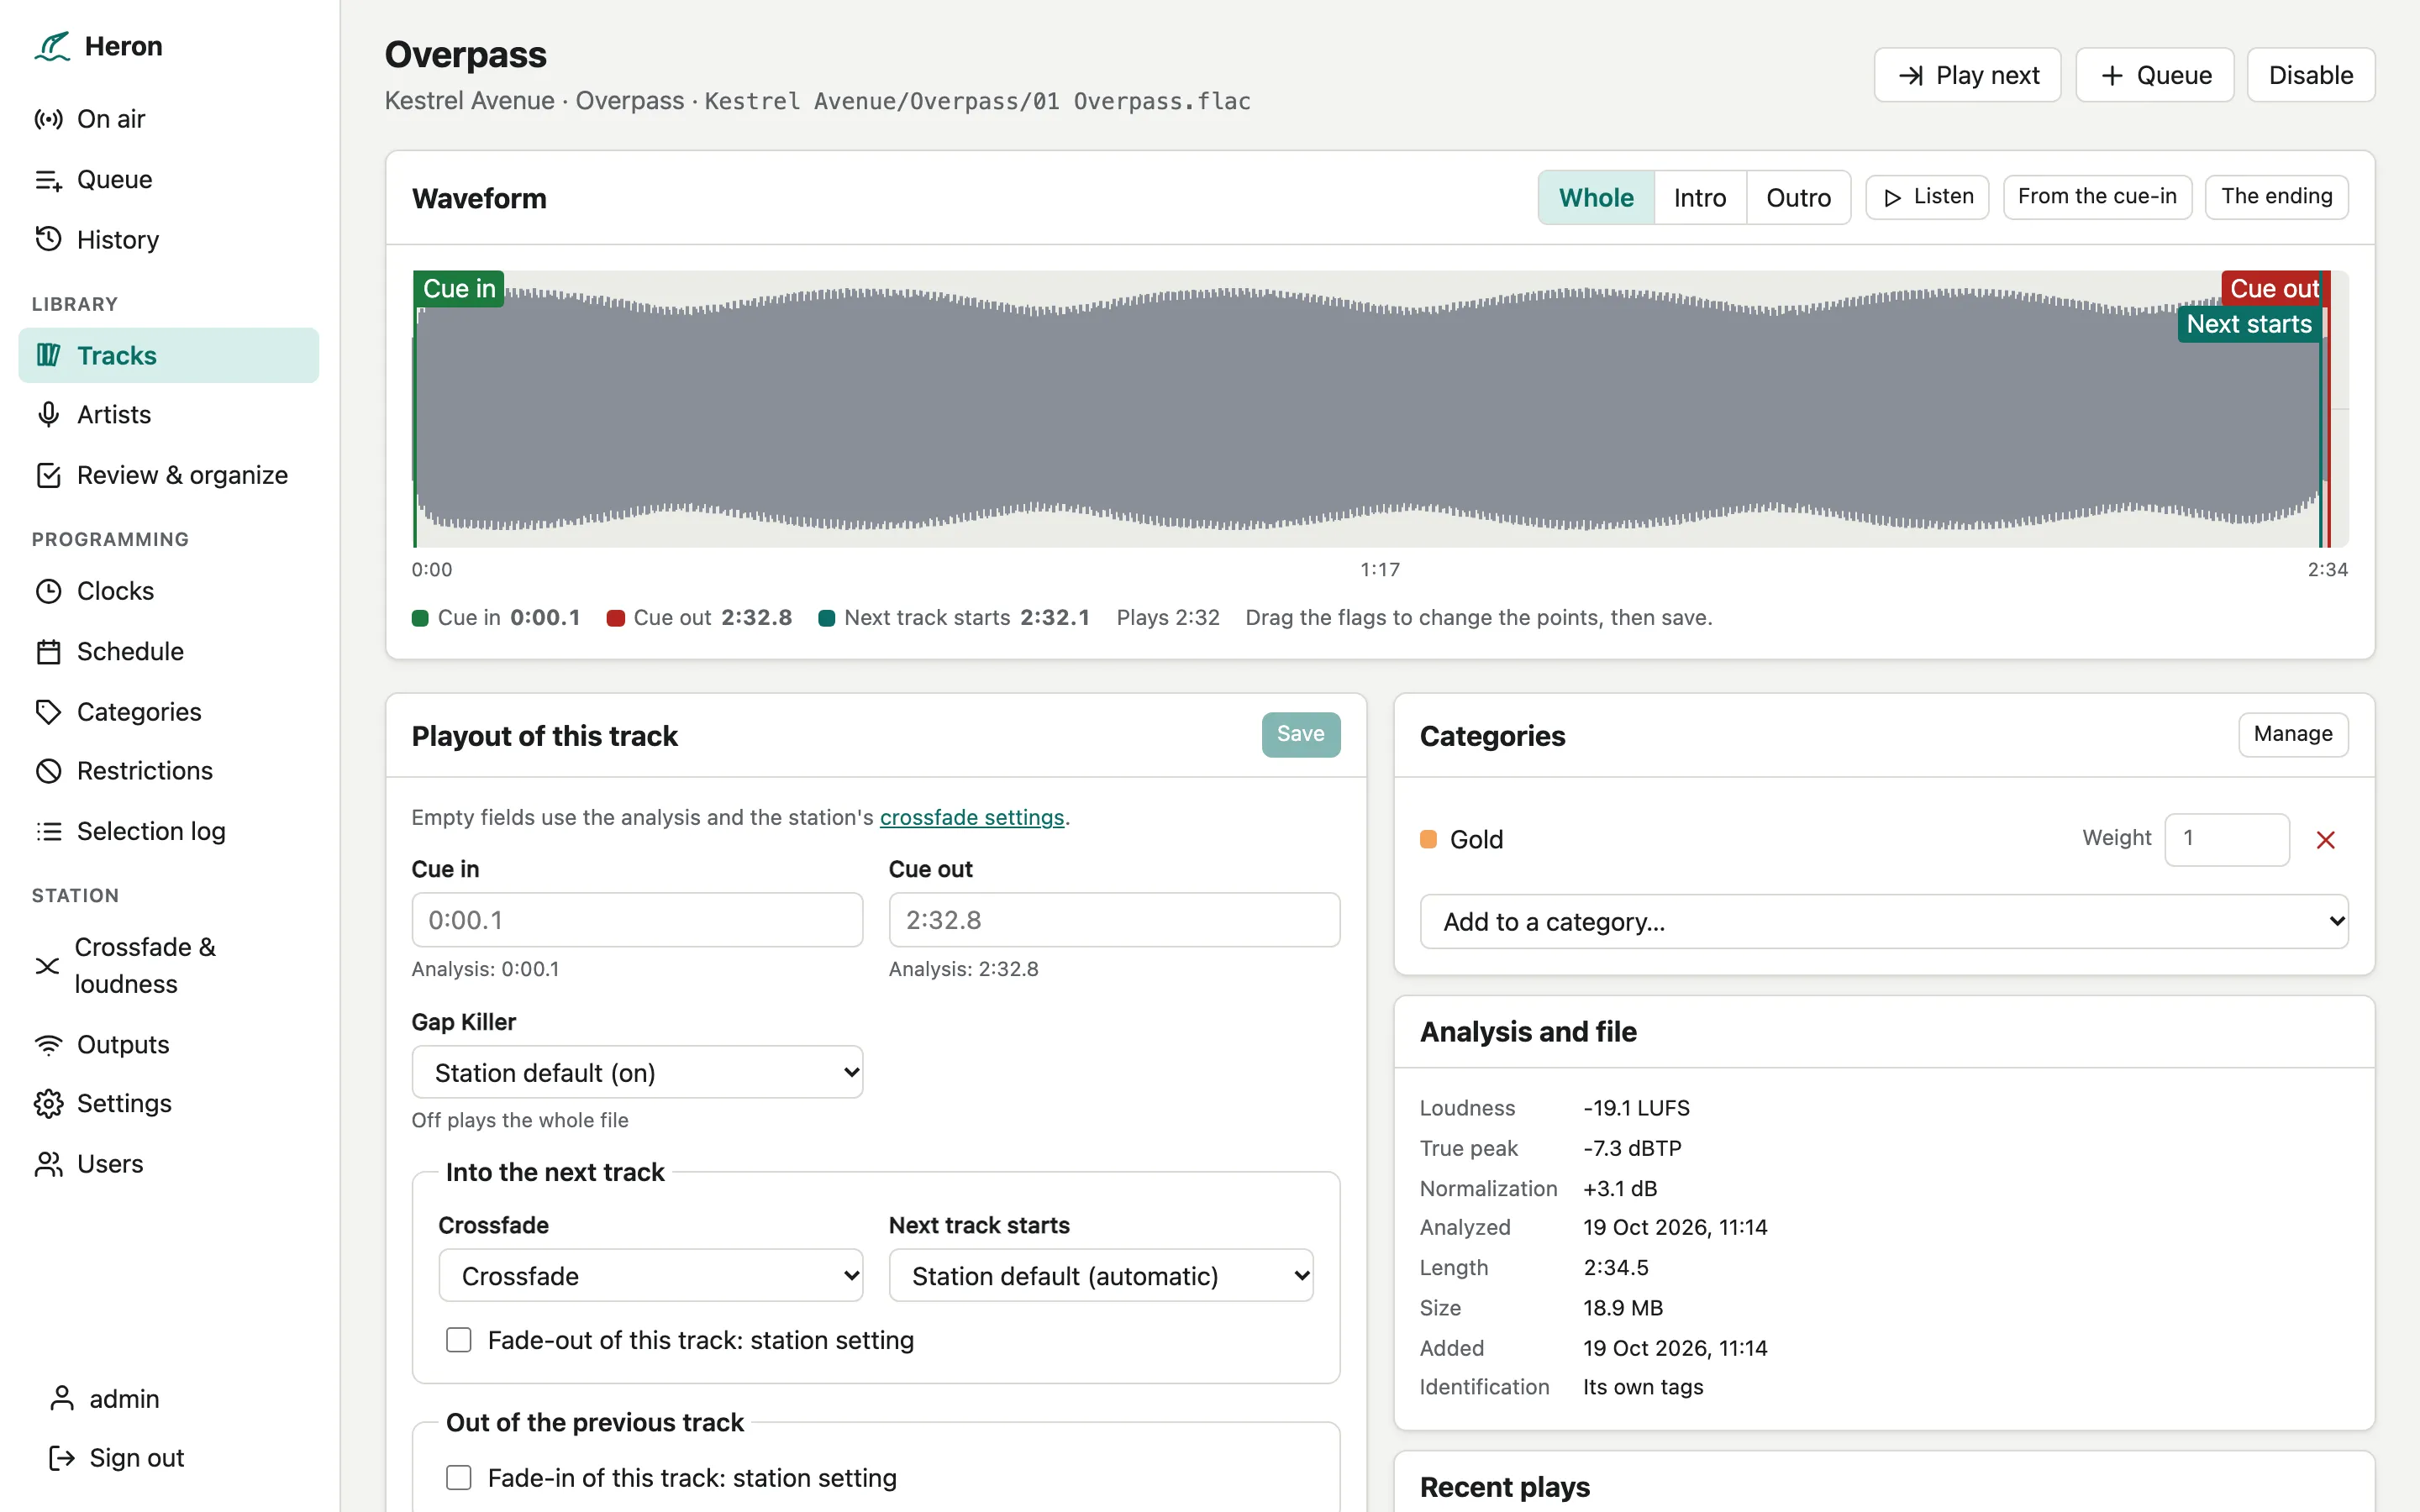Image resolution: width=2420 pixels, height=1512 pixels.
Task: Tick Fade-out of this track checkbox
Action: (459, 1340)
